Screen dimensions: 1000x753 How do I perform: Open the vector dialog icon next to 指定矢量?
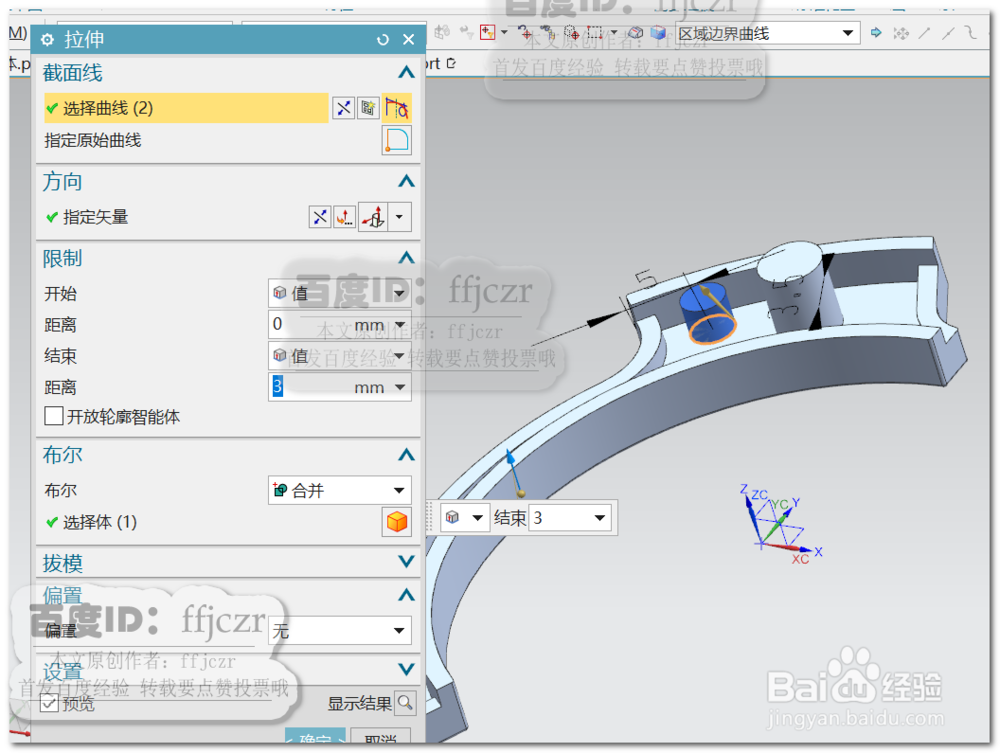coord(344,217)
